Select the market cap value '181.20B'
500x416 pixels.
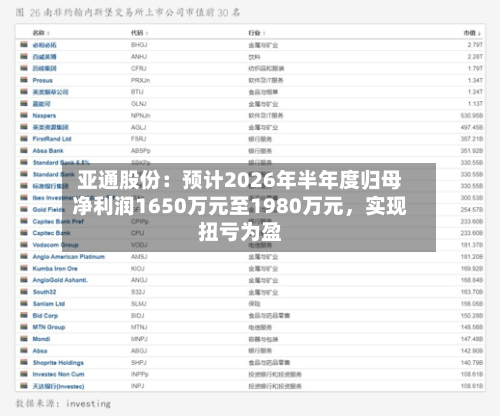click(472, 257)
